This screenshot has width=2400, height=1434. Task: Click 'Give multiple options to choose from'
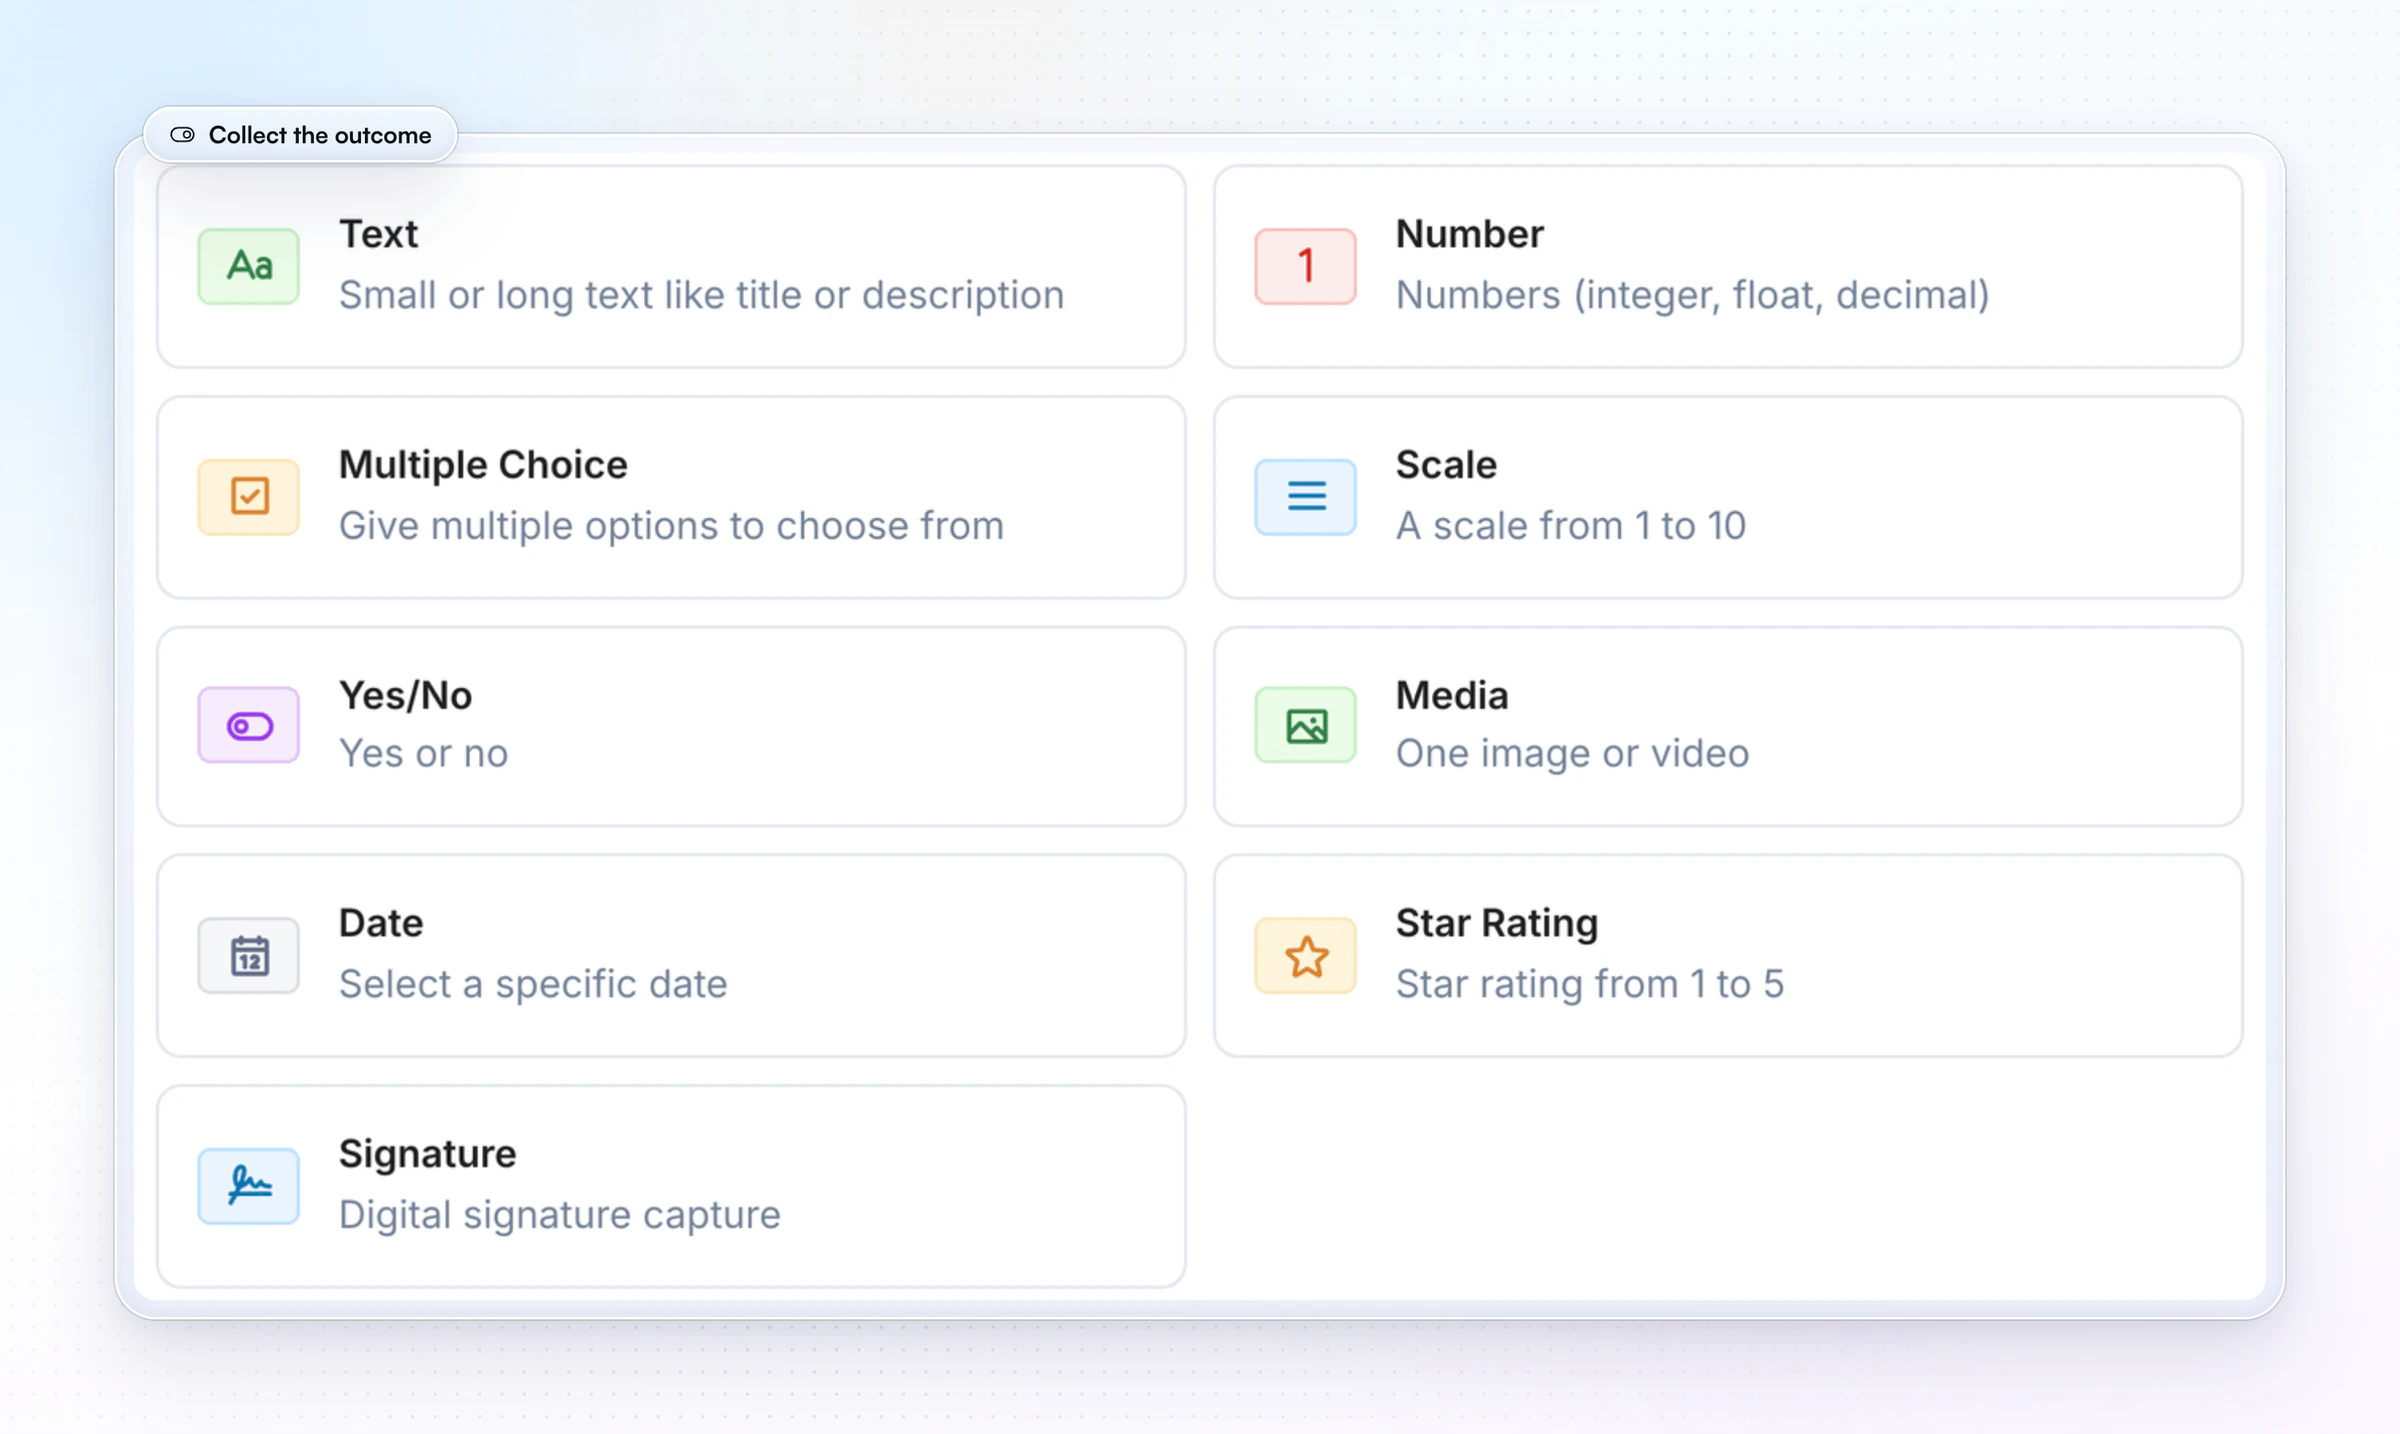(671, 526)
